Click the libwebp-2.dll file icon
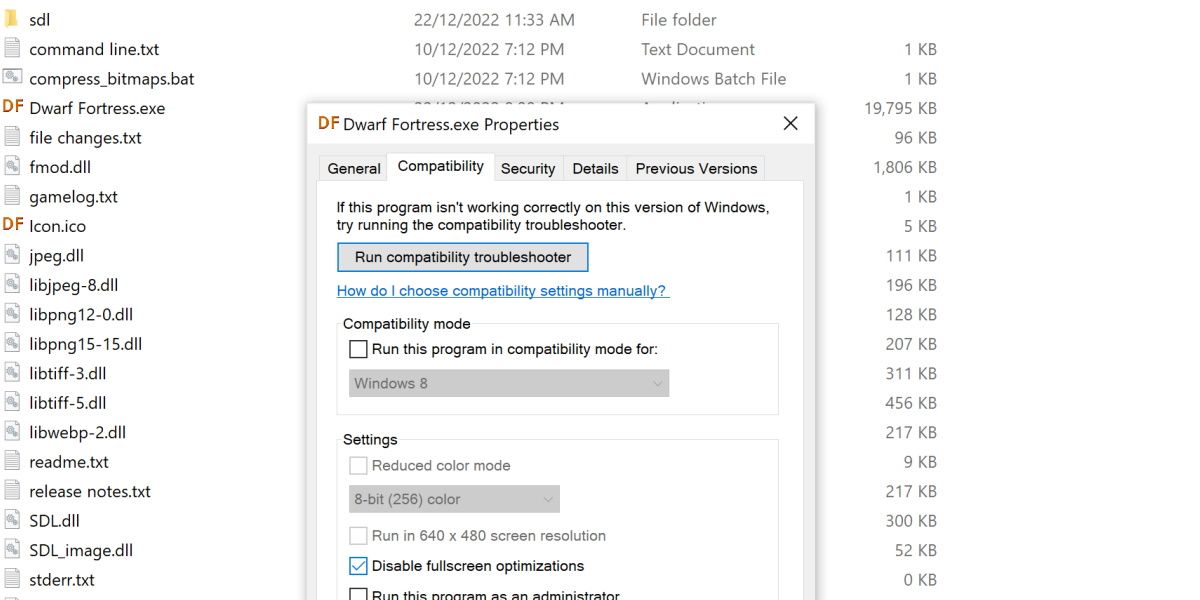1200x600 pixels. pyautogui.click(x=12, y=432)
